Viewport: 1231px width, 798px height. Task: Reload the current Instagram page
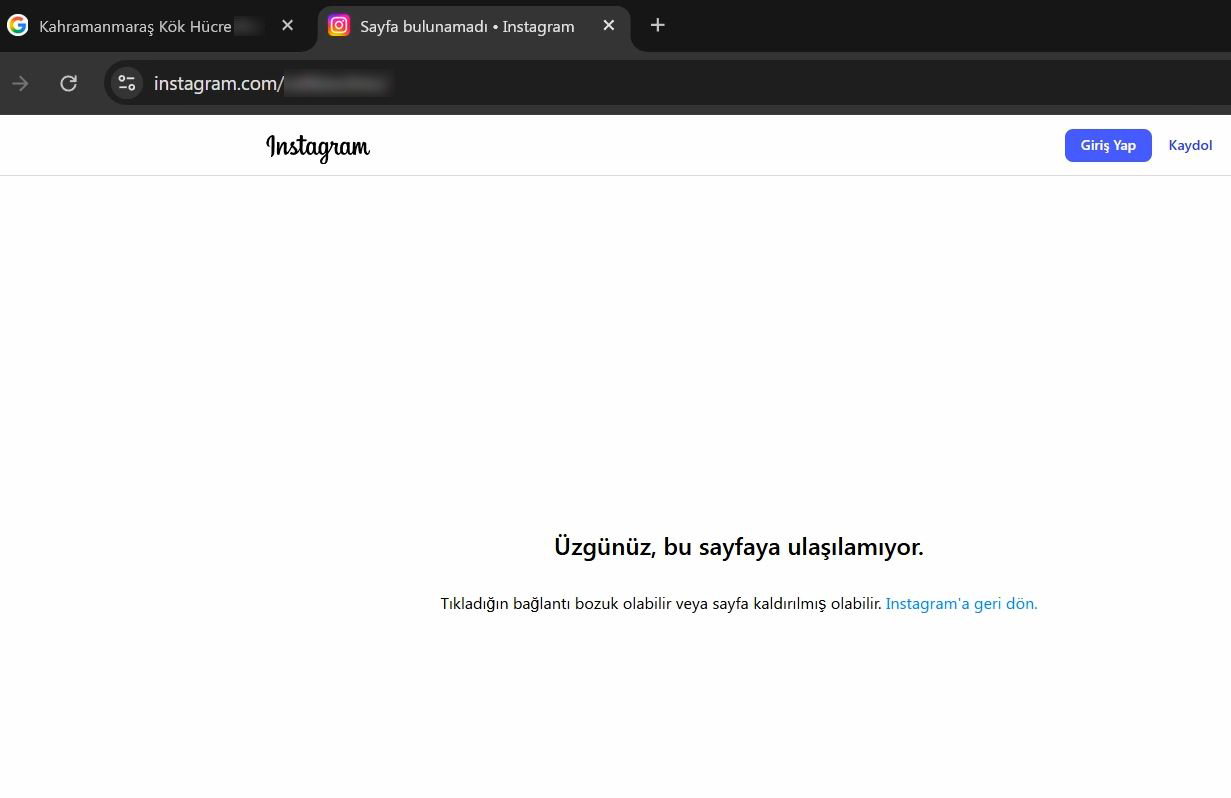pos(69,83)
